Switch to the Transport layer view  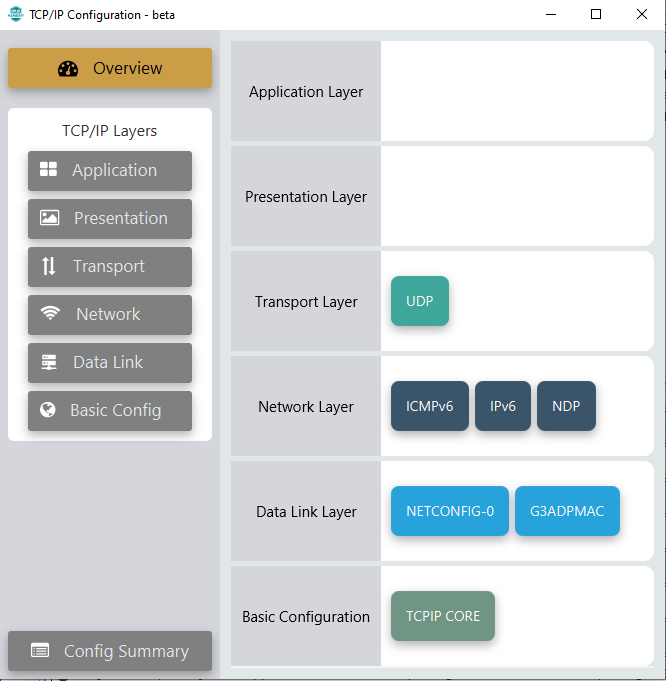click(110, 267)
